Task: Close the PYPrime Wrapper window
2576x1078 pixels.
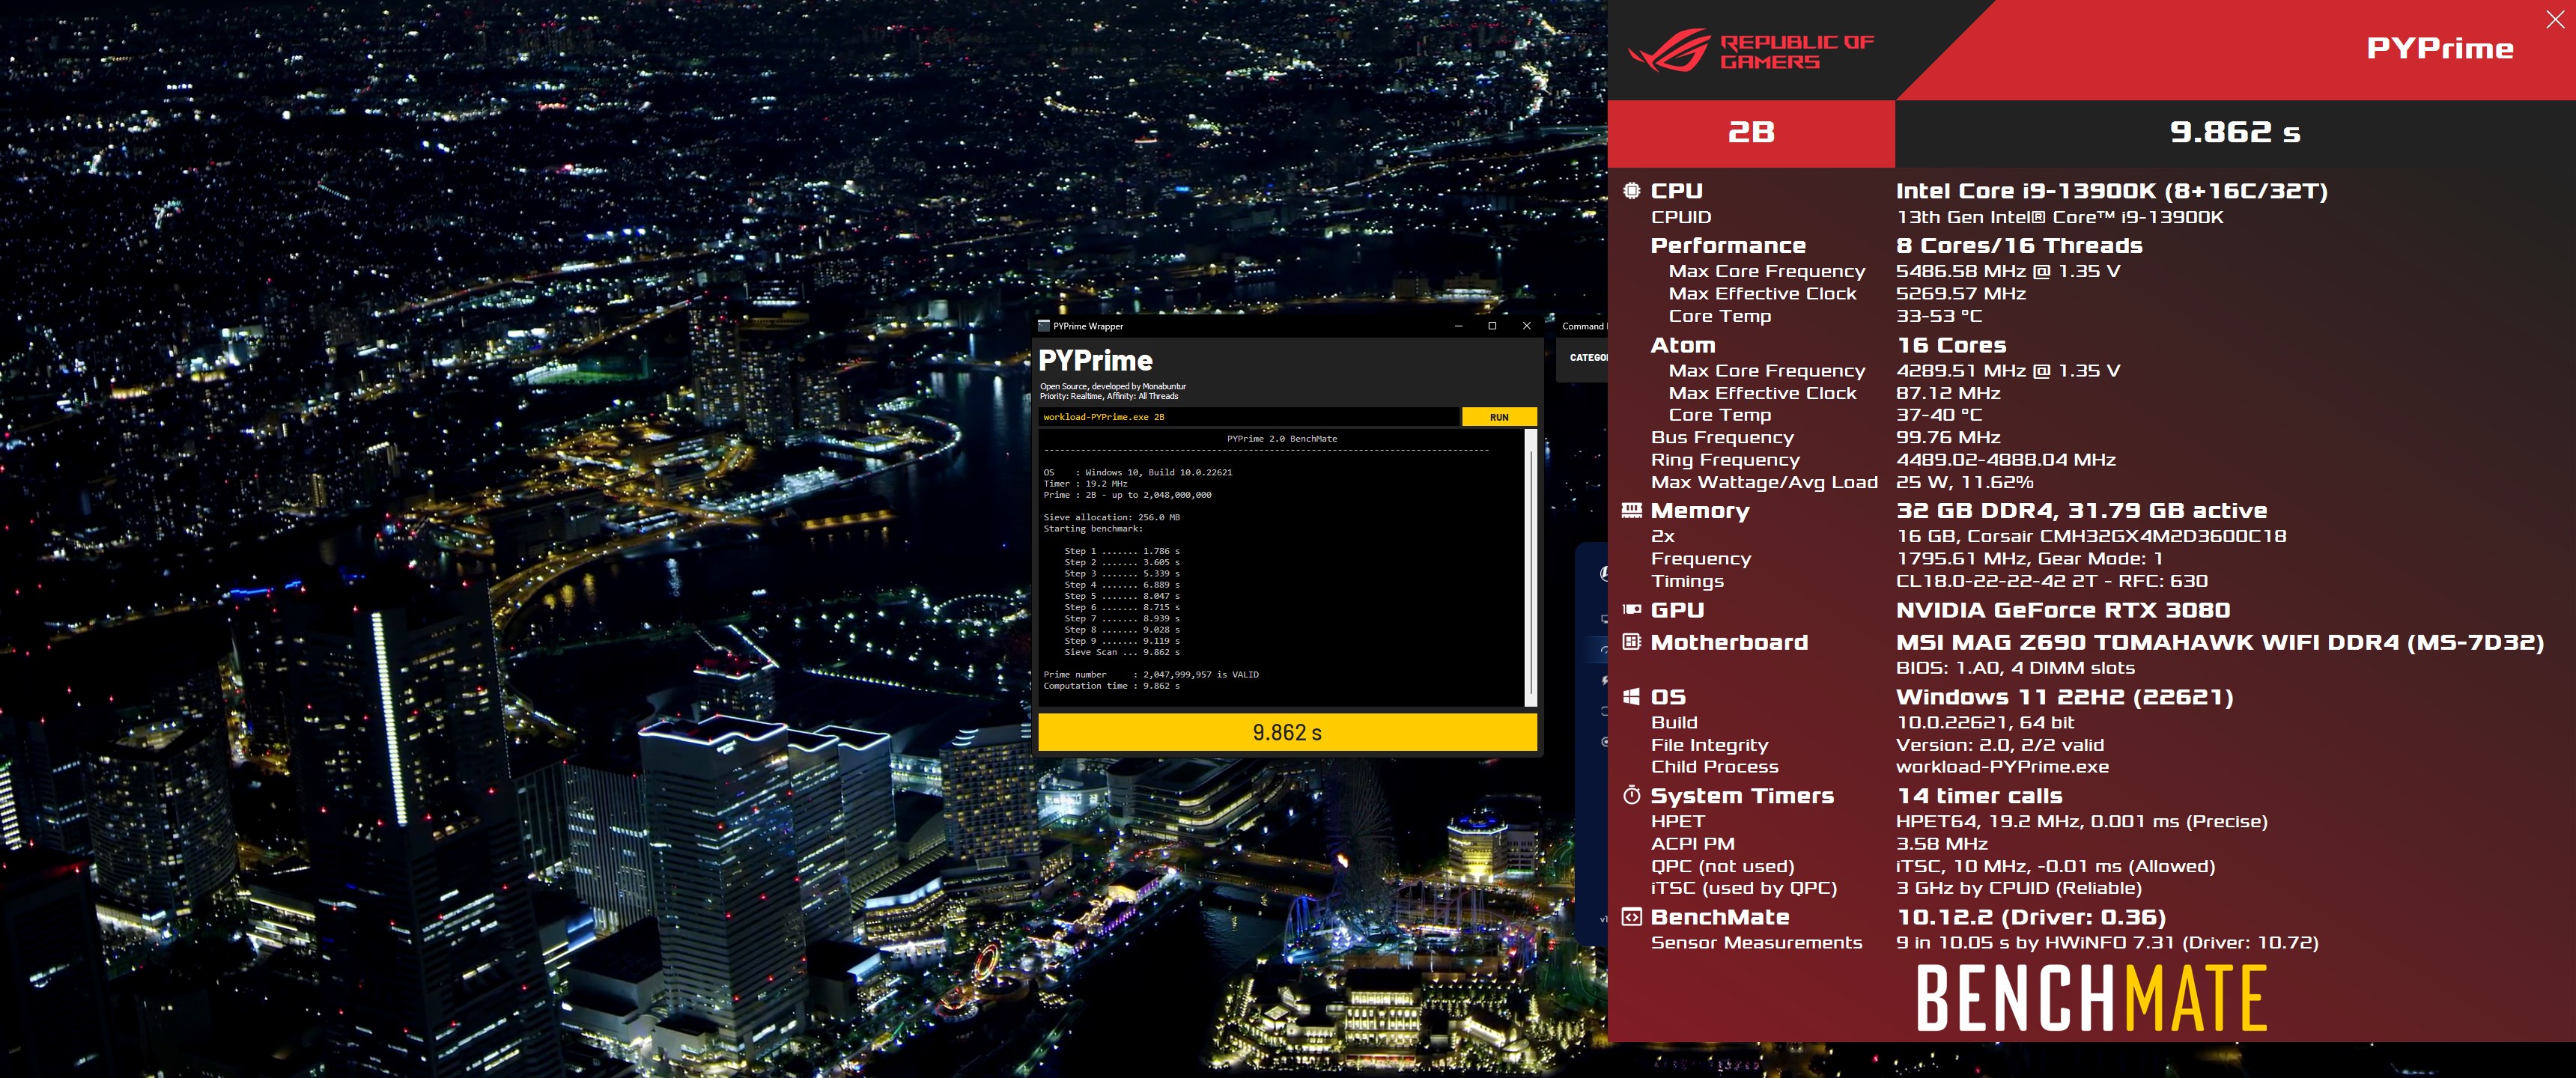Action: tap(1526, 326)
